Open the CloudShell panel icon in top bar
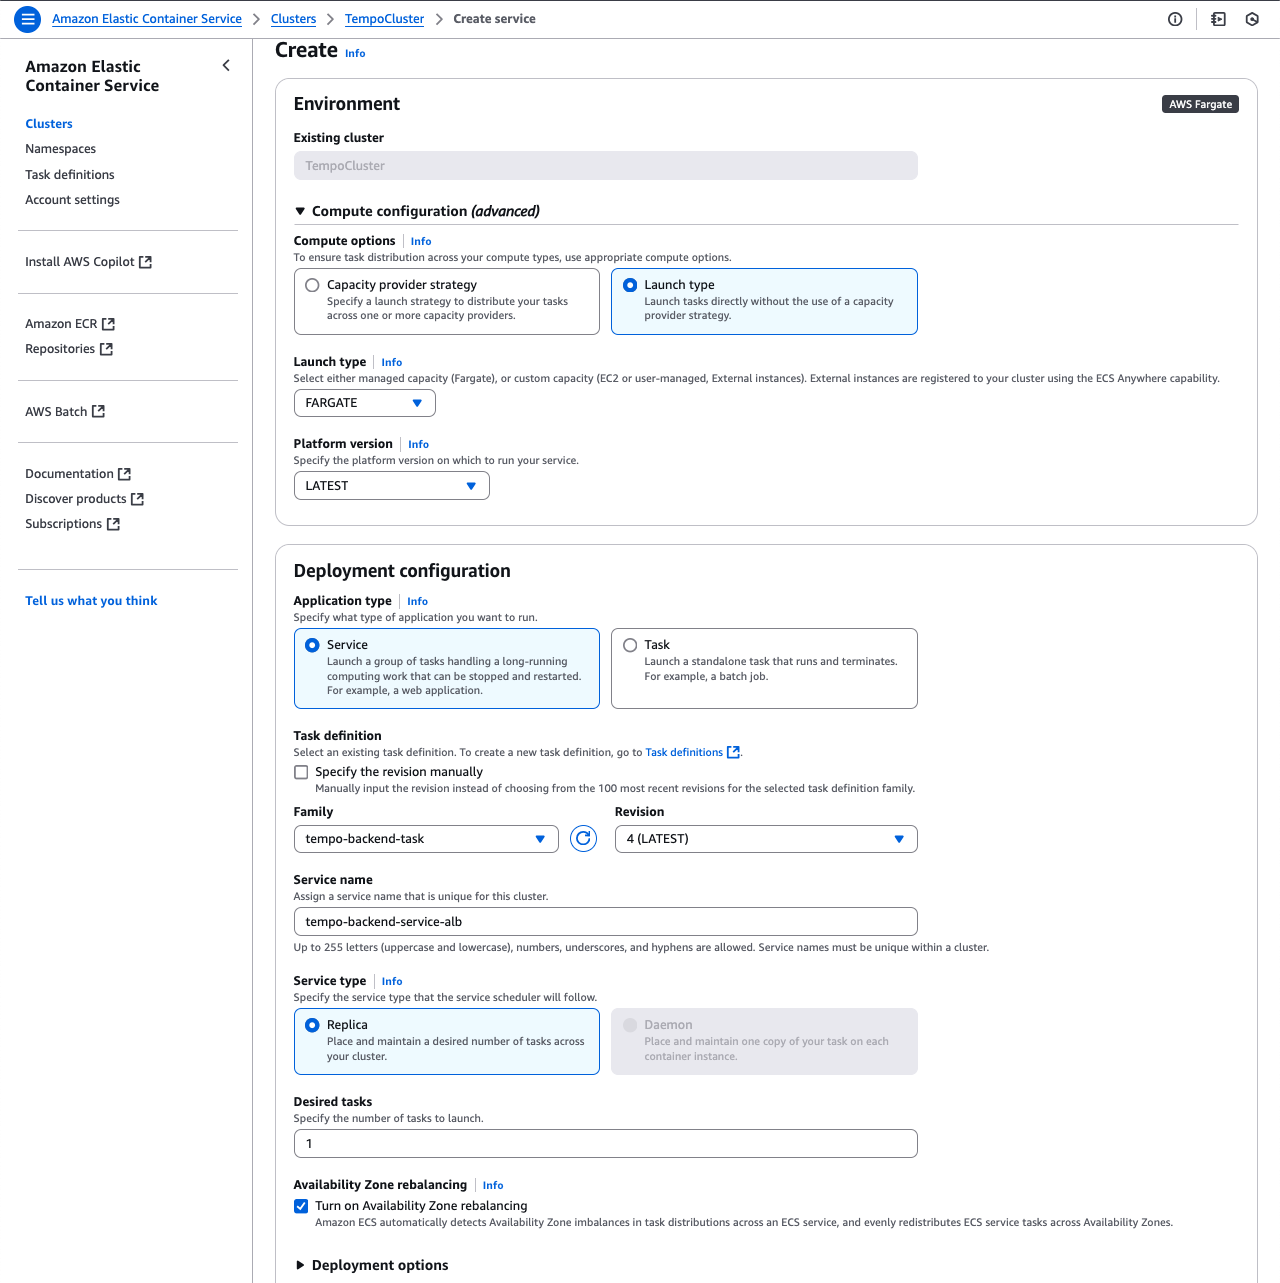The image size is (1280, 1283). [x=1218, y=19]
